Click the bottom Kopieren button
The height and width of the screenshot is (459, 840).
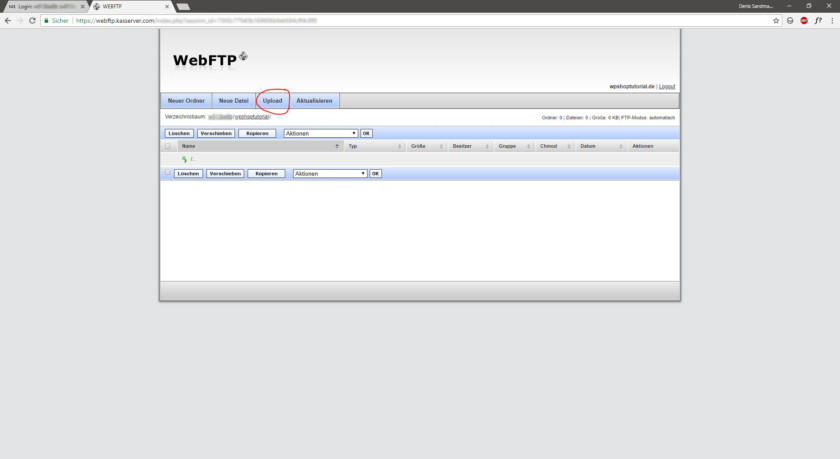265,173
